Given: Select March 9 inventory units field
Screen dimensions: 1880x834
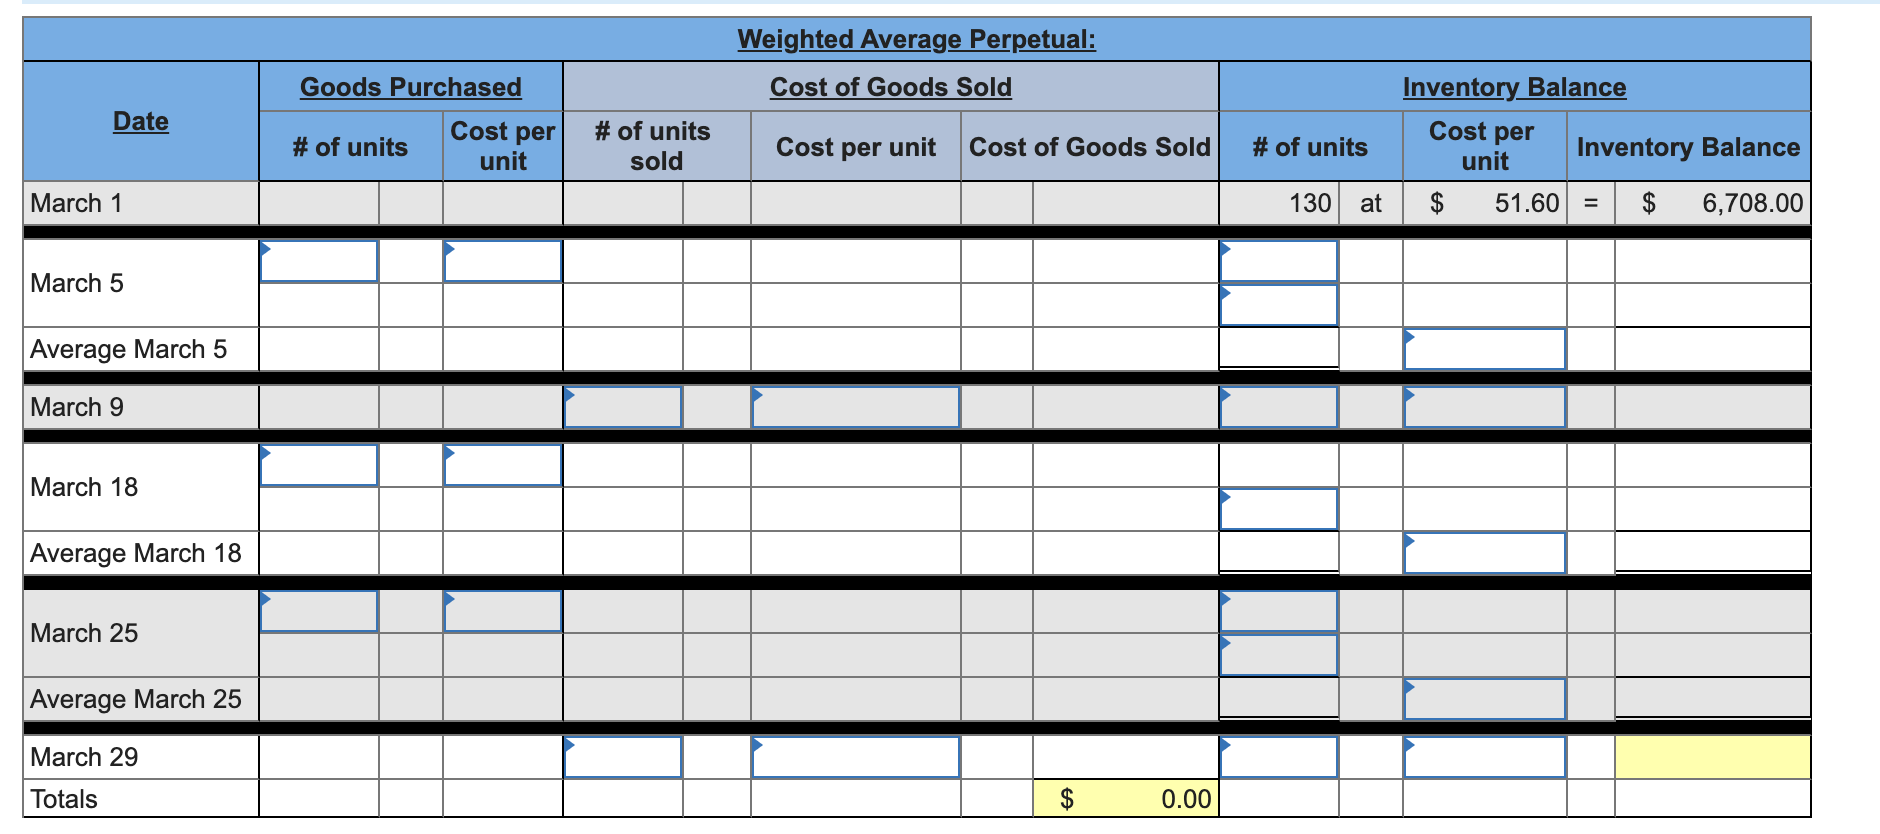Looking at the screenshot, I should point(1279,407).
